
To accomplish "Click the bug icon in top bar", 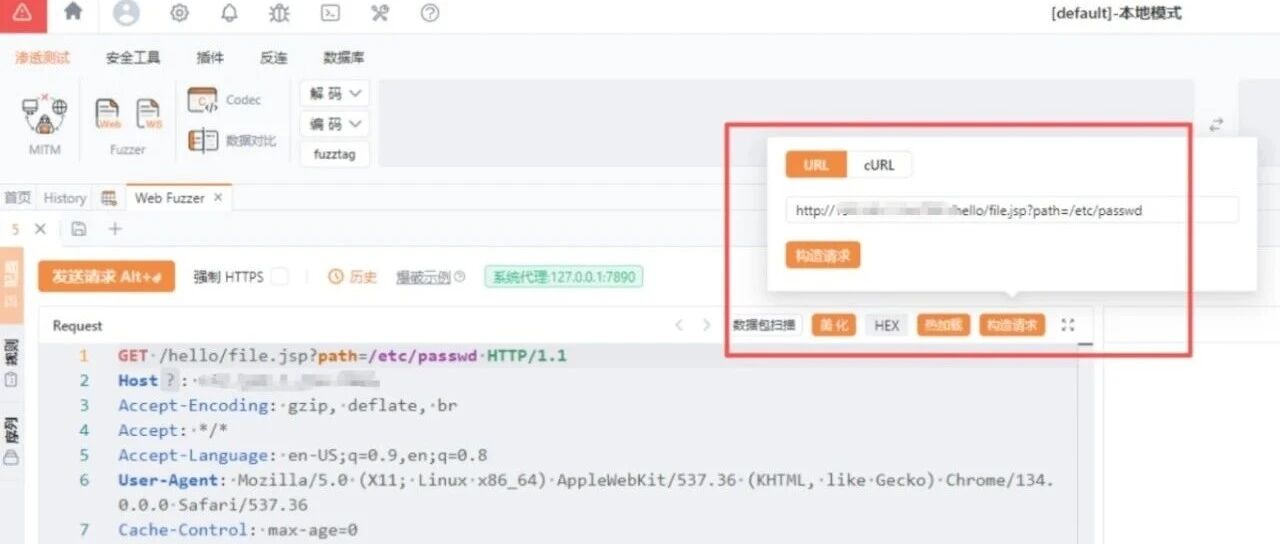I will [280, 13].
